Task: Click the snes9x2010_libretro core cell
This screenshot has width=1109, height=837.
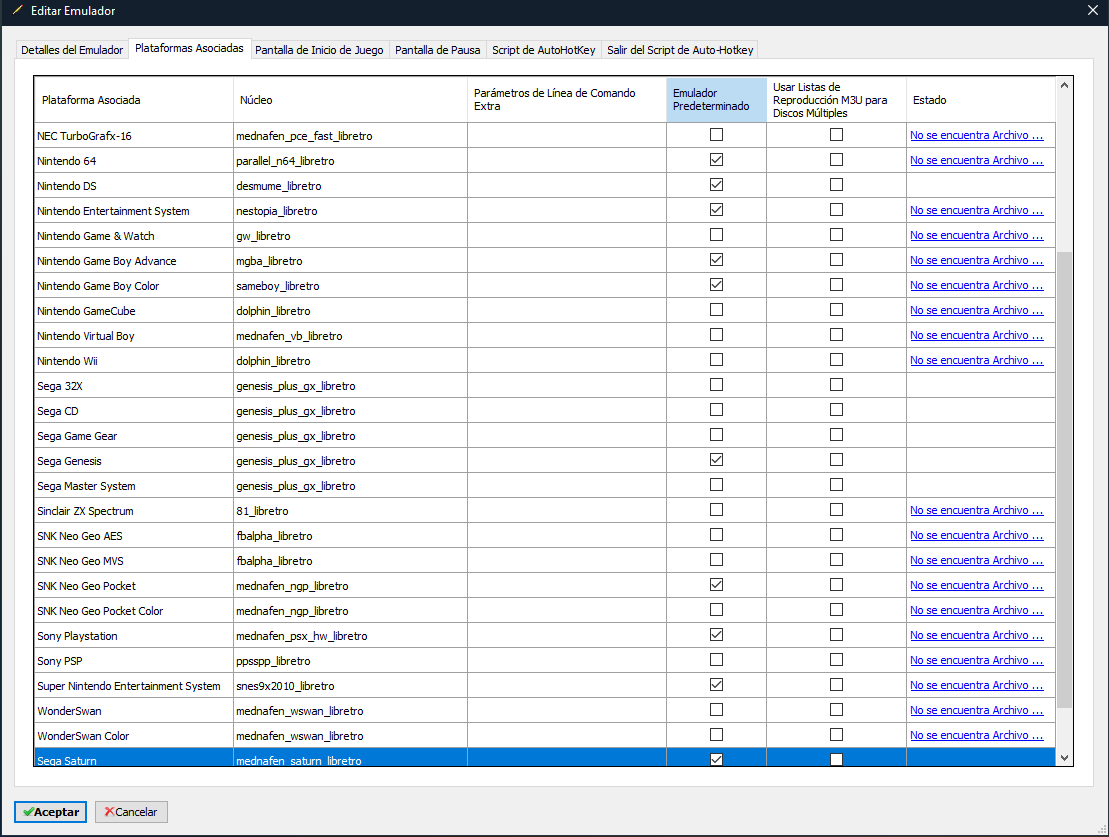Action: click(350, 686)
